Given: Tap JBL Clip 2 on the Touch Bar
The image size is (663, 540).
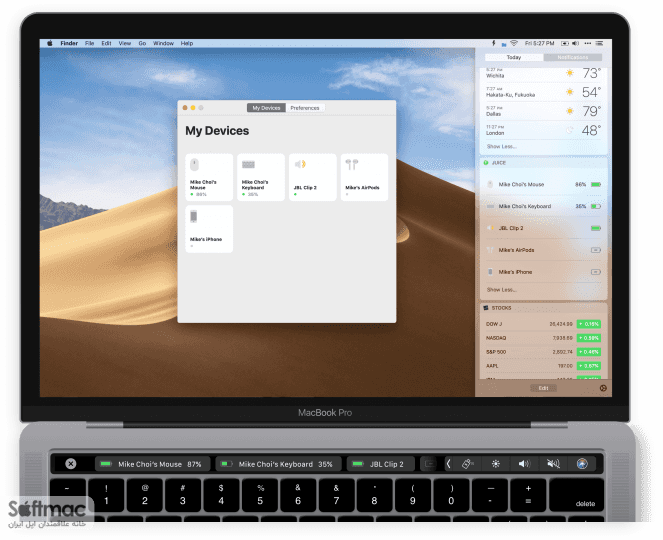Looking at the screenshot, I should pos(381,464).
